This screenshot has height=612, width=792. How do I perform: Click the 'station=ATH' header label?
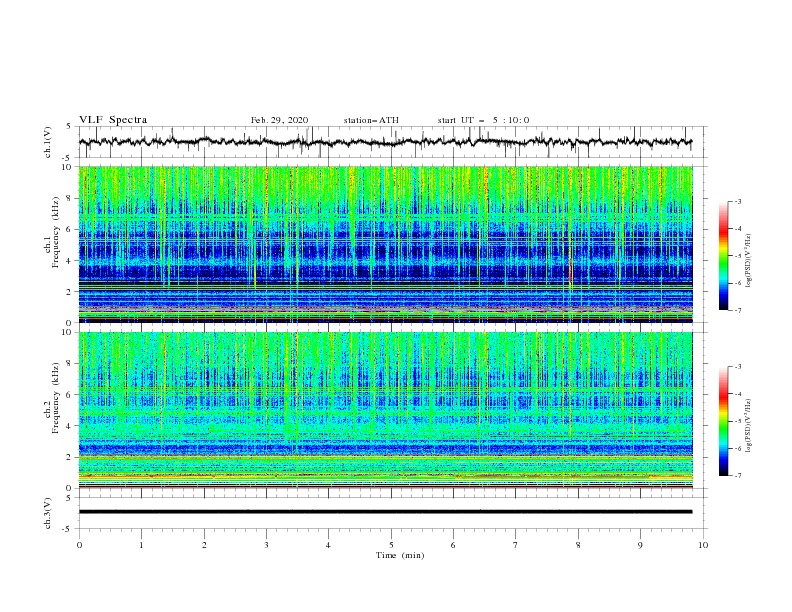(x=371, y=120)
